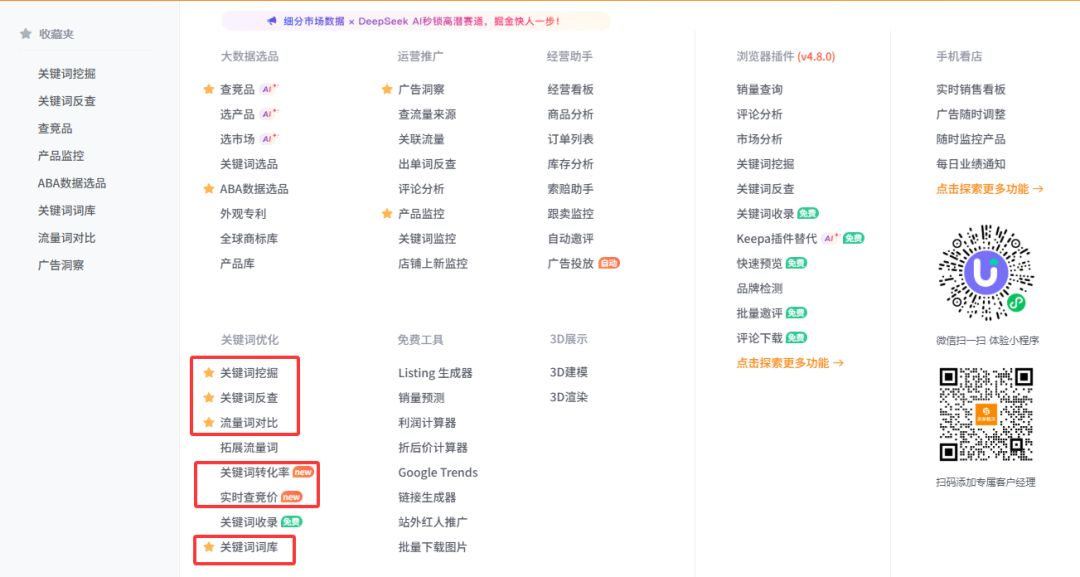The image size is (1080, 577).
Task: Click the star beside ABA数据选品
Action: click(x=209, y=188)
